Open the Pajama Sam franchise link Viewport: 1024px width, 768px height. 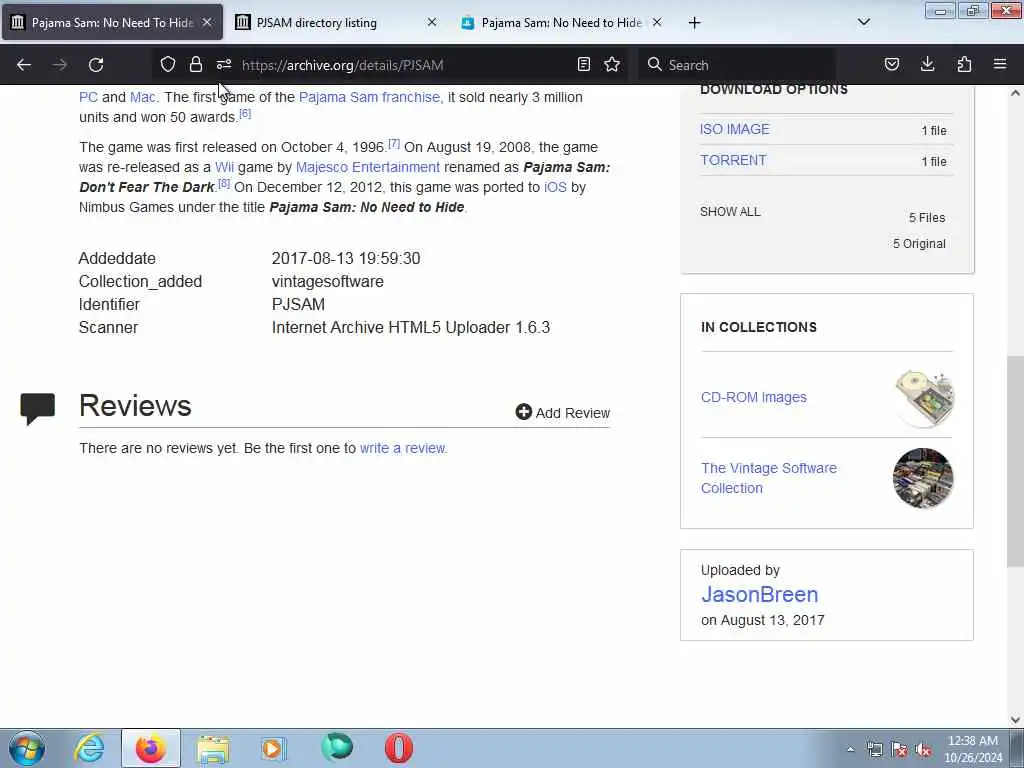[x=370, y=97]
